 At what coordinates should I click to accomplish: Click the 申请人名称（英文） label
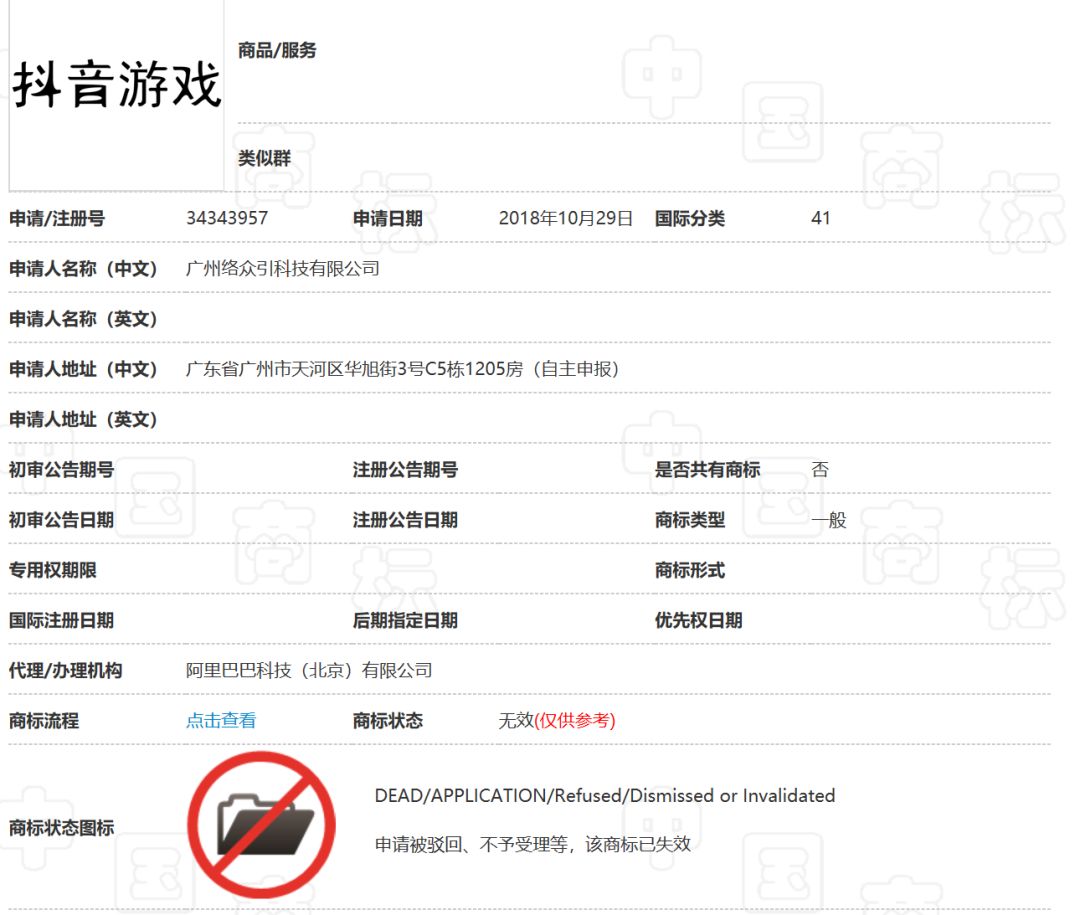coord(83,319)
